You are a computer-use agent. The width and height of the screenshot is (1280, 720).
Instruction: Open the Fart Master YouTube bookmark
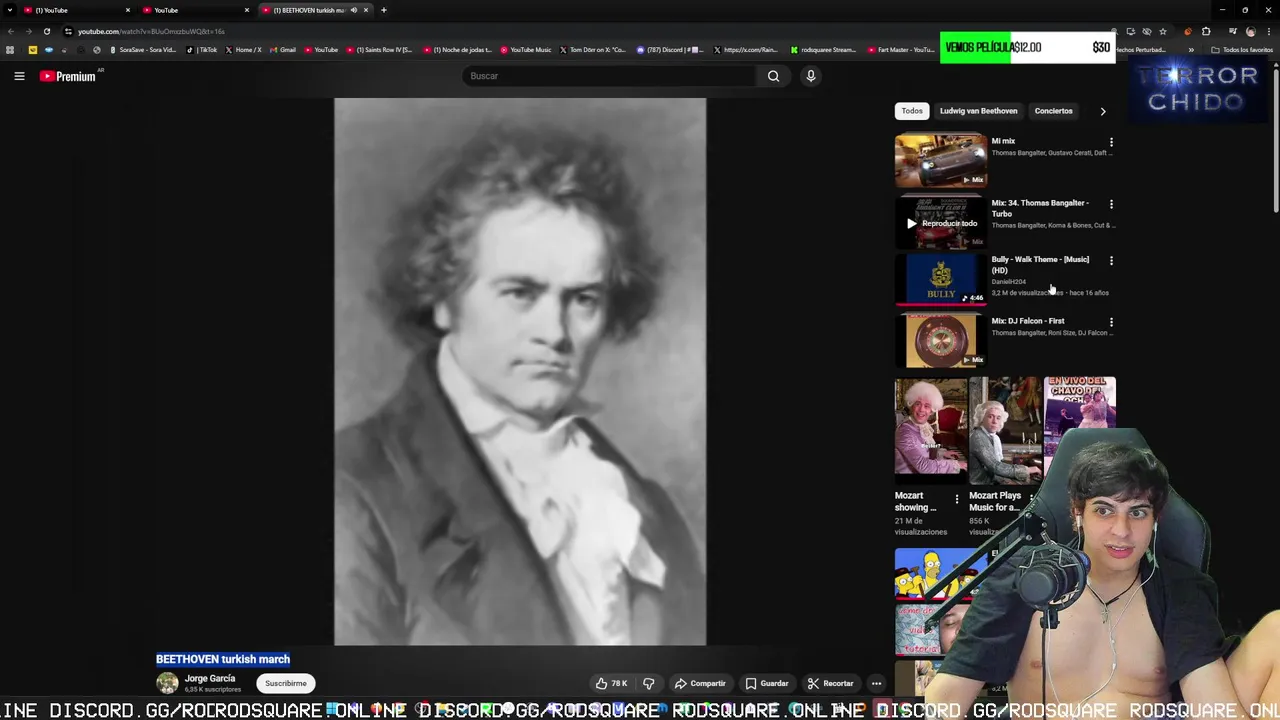click(x=900, y=50)
